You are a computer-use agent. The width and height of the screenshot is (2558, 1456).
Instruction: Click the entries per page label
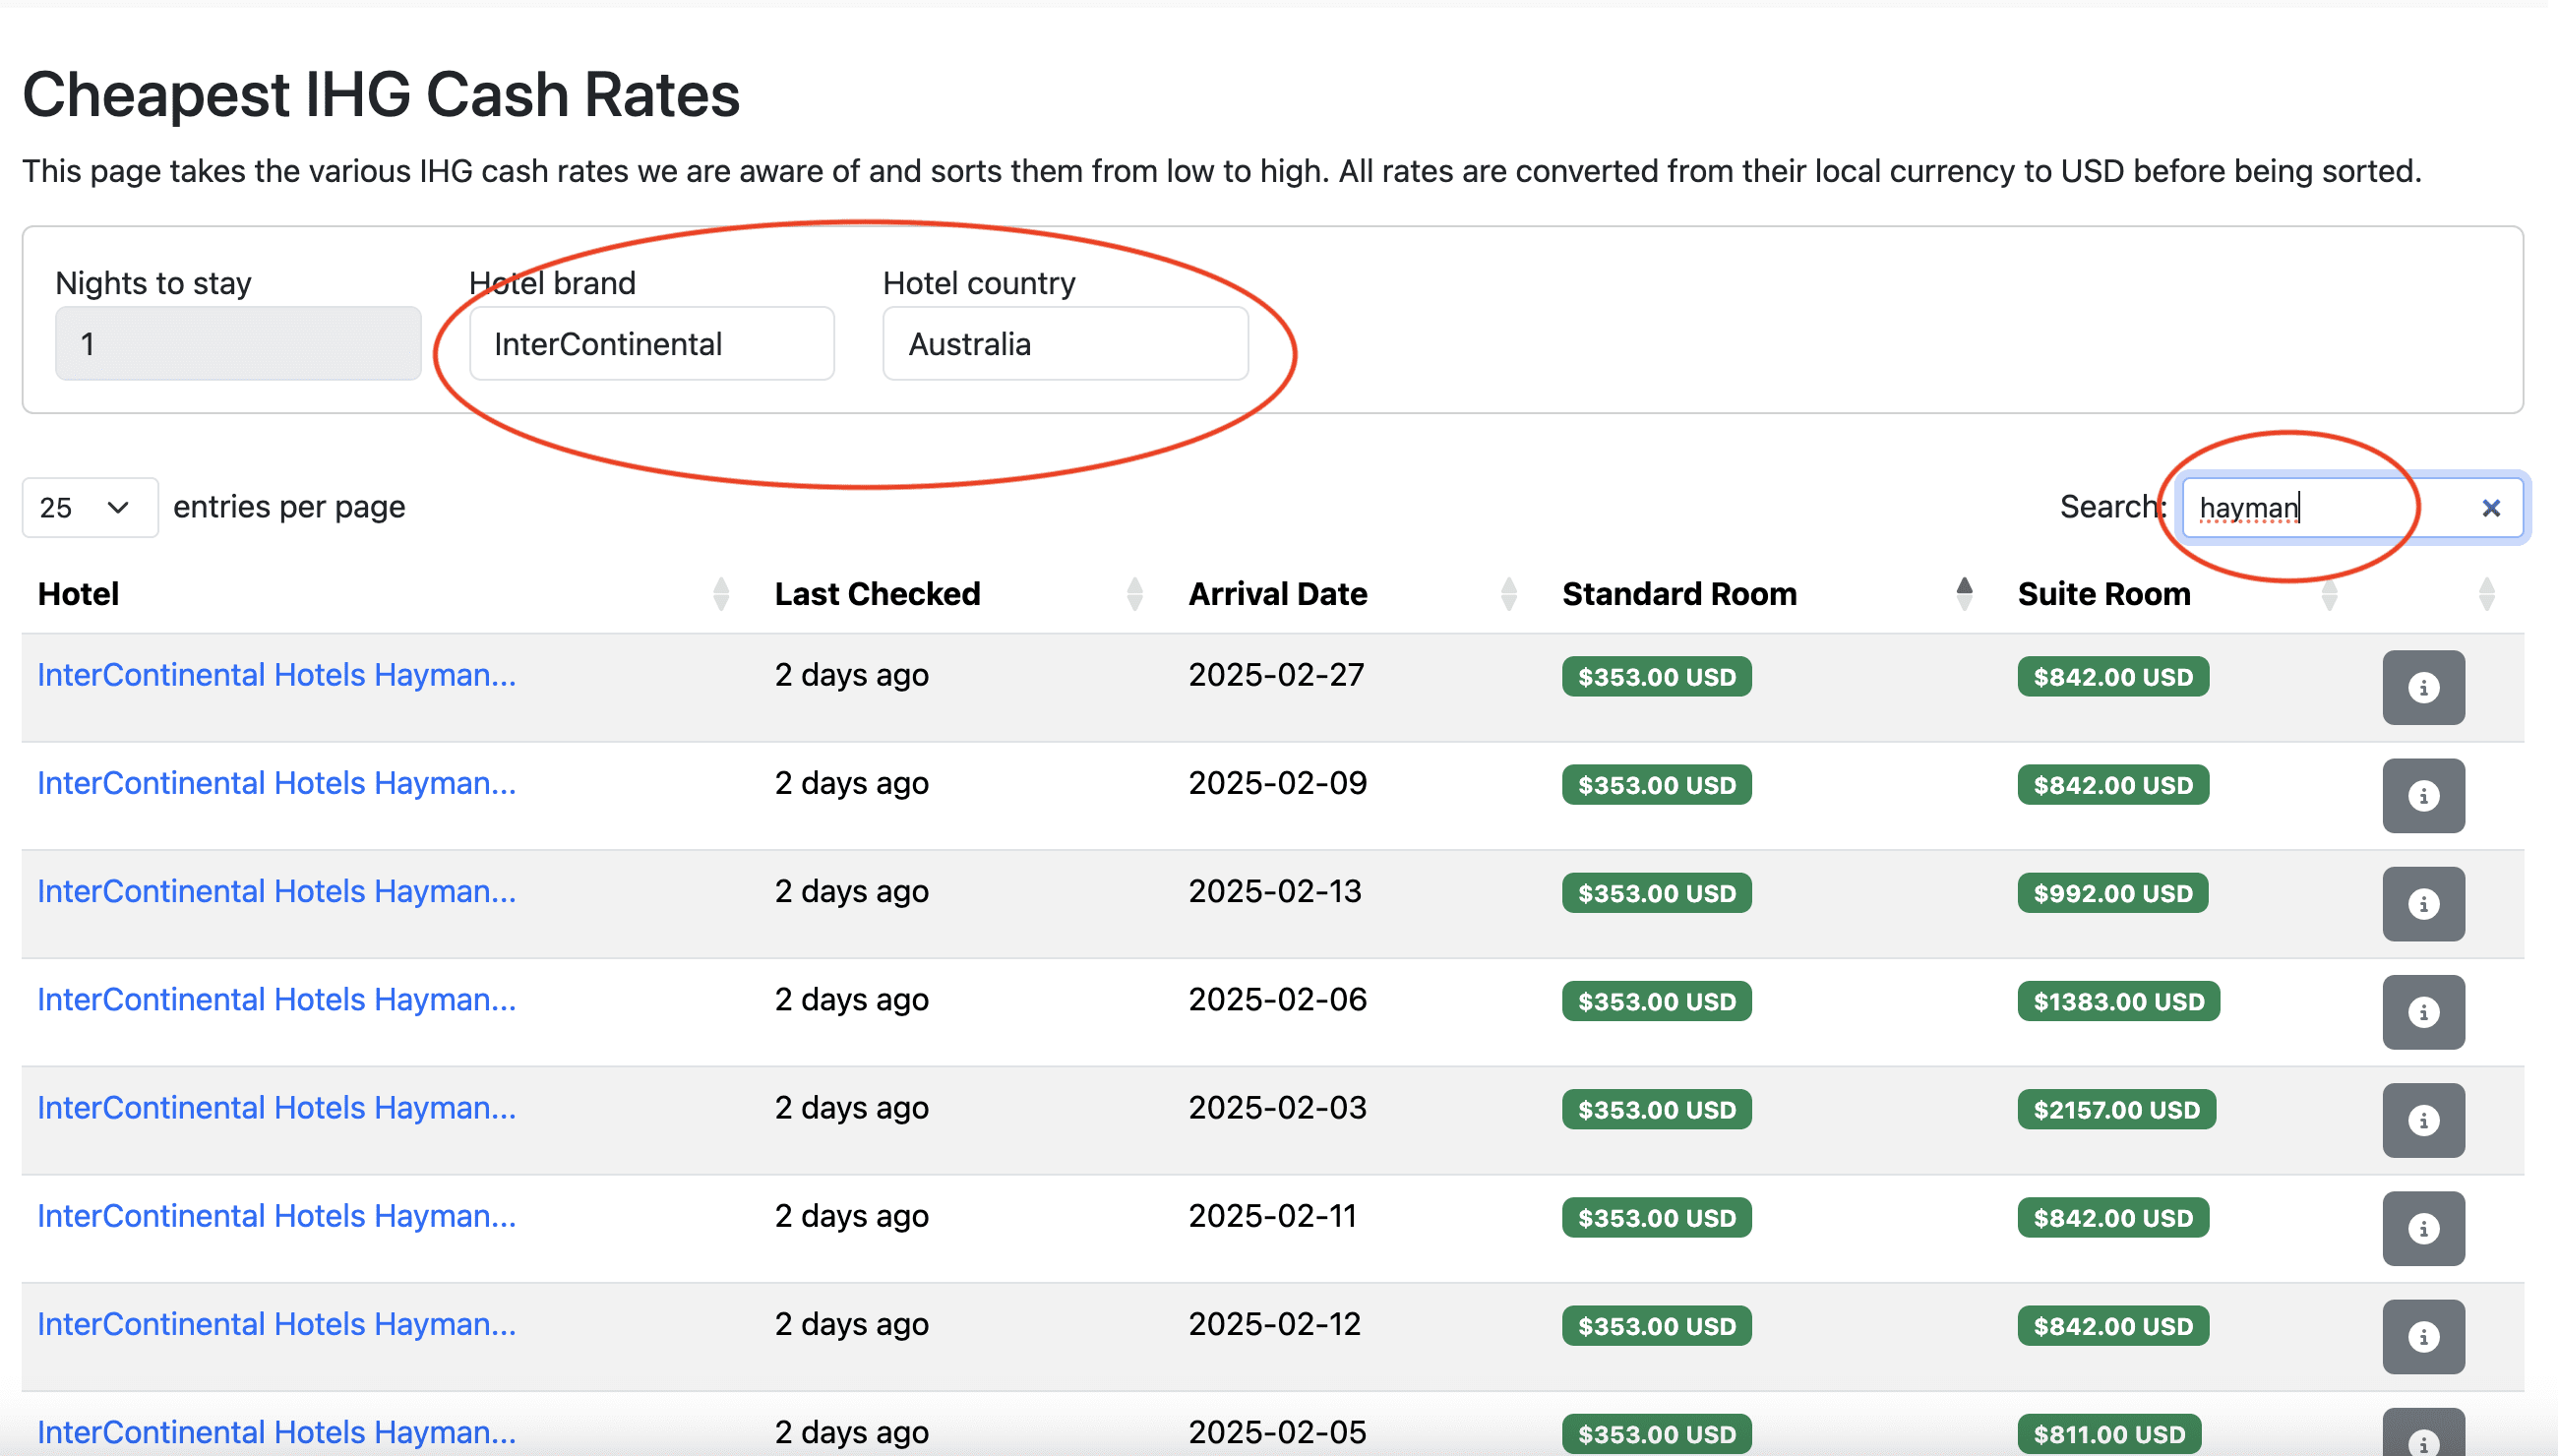click(289, 507)
